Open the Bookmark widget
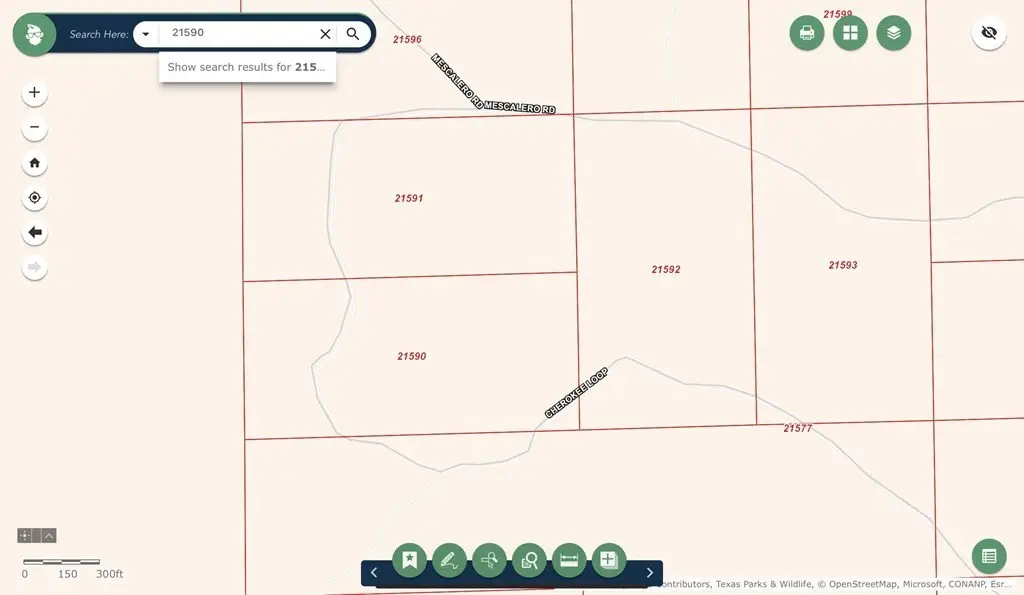 click(x=409, y=560)
